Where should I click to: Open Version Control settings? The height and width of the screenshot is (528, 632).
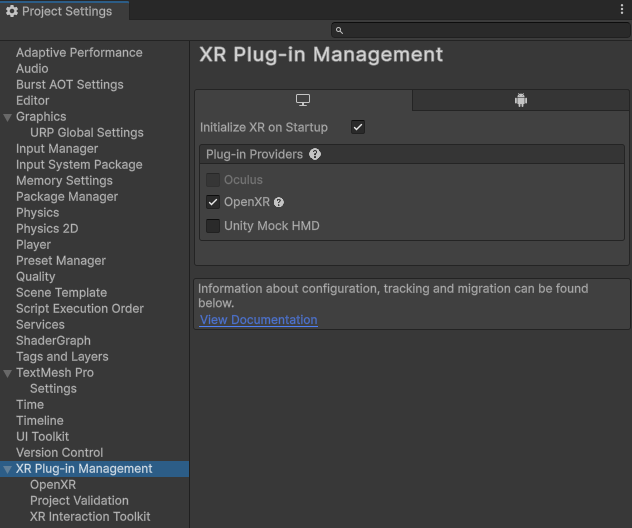click(x=59, y=452)
